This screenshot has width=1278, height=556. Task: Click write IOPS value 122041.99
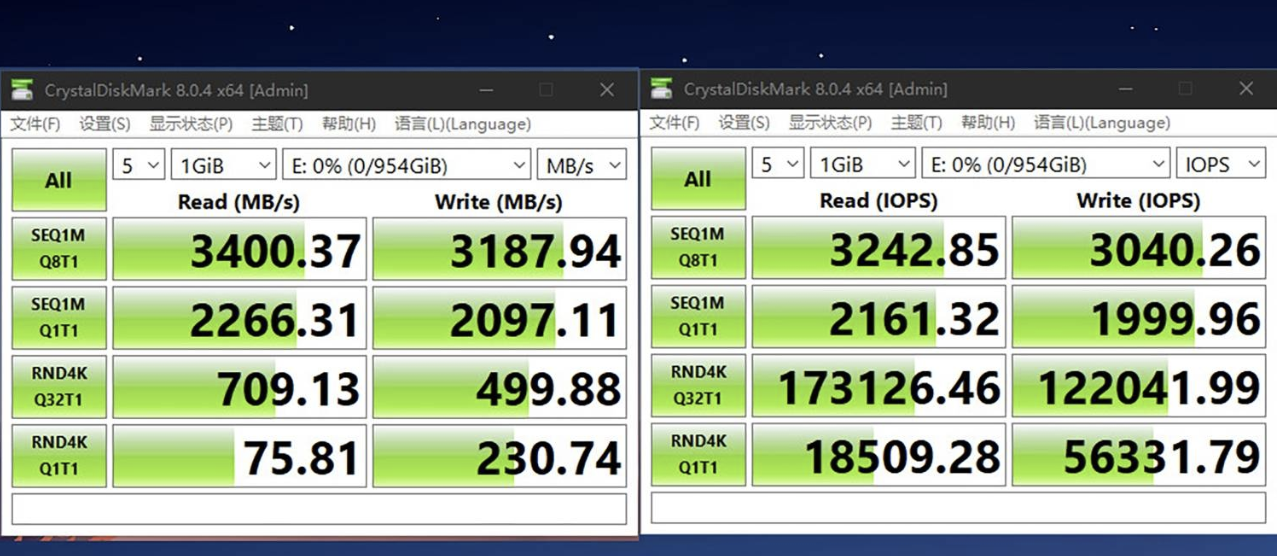(x=1139, y=386)
